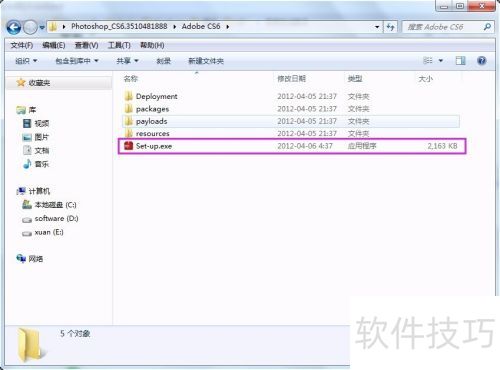500x370 pixels.
Task: Click 新建文件夹 to create a folder
Action: point(206,61)
